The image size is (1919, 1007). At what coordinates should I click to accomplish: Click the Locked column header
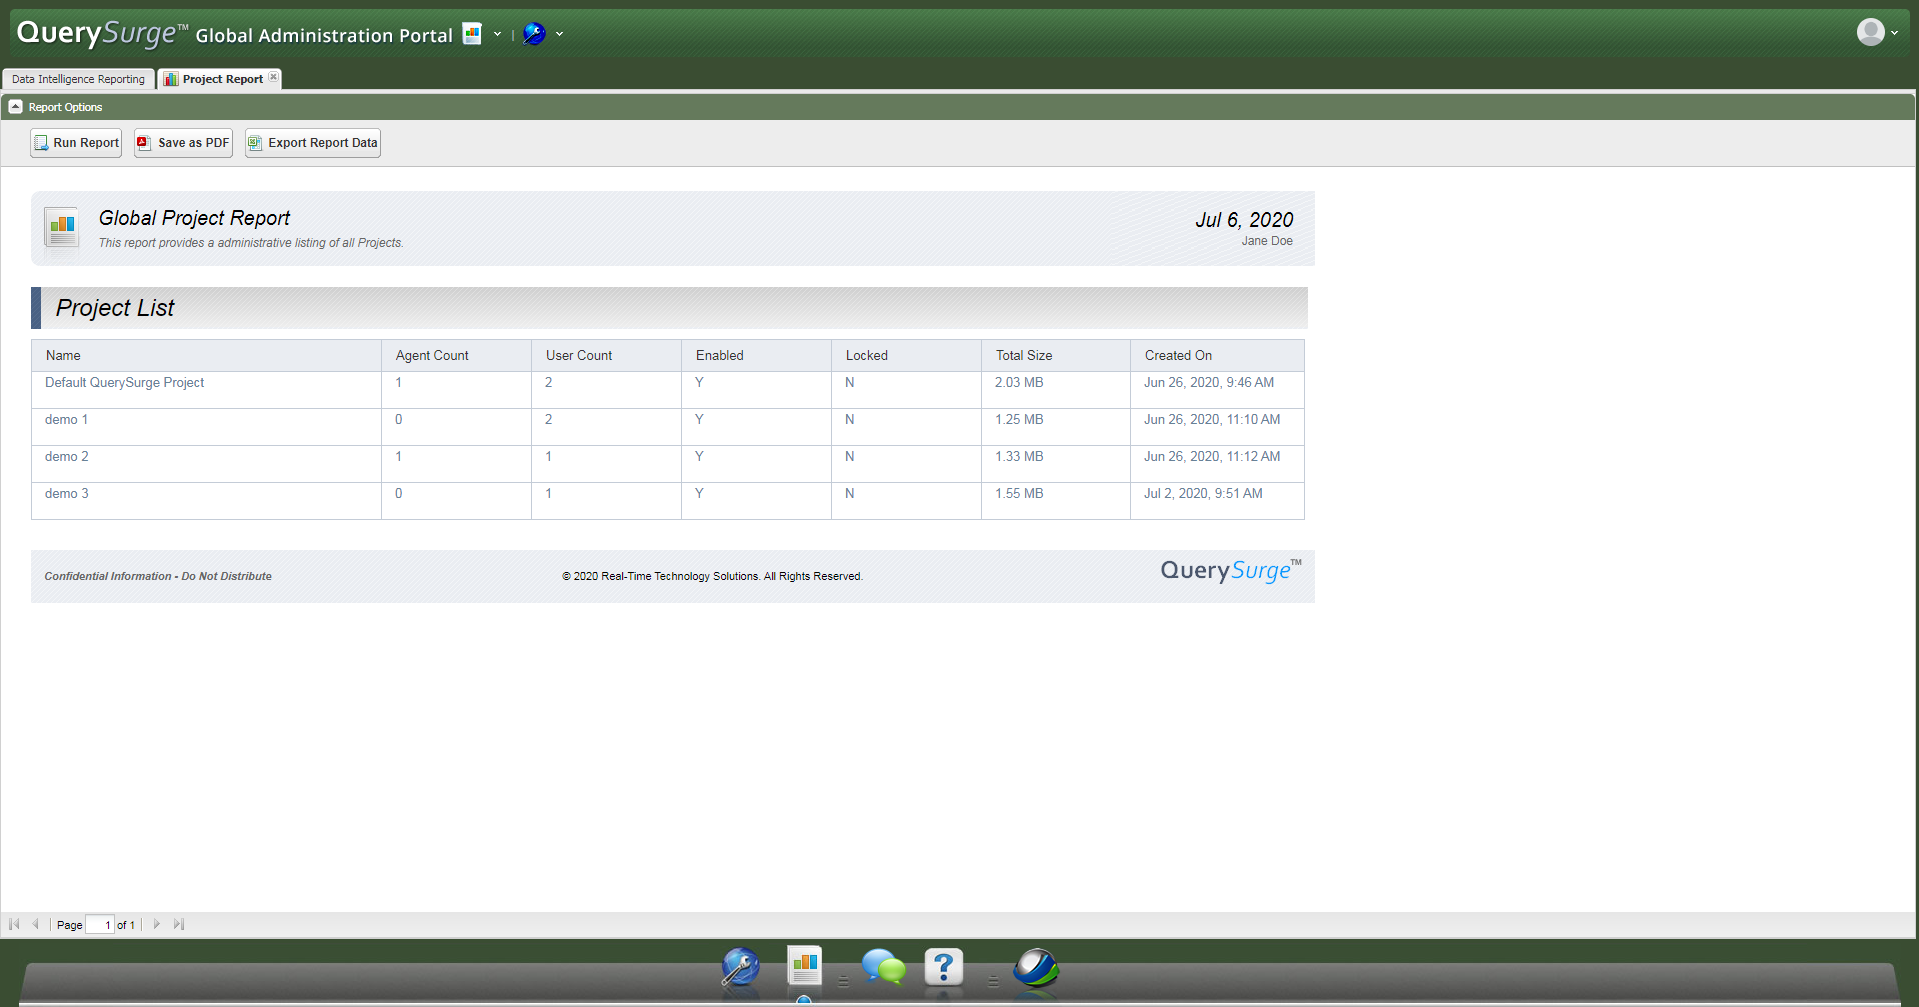click(x=906, y=355)
